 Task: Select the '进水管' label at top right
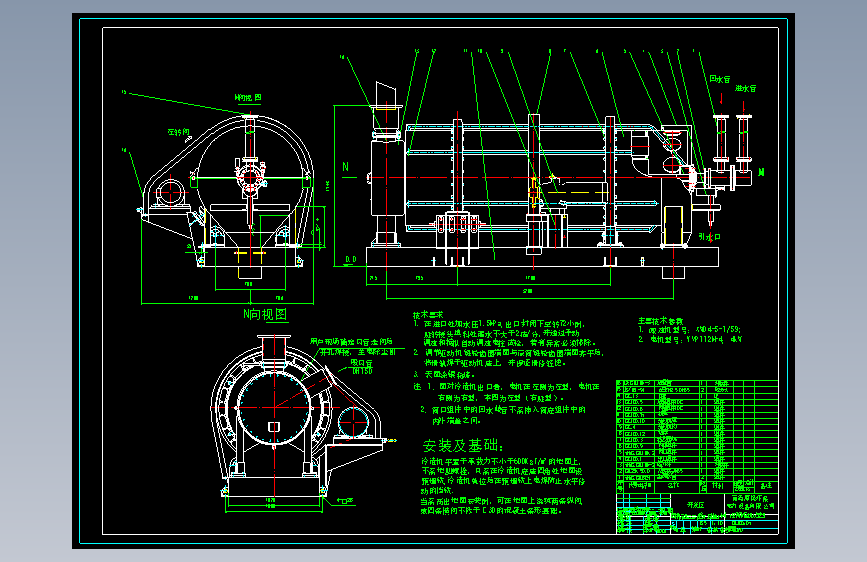click(745, 89)
